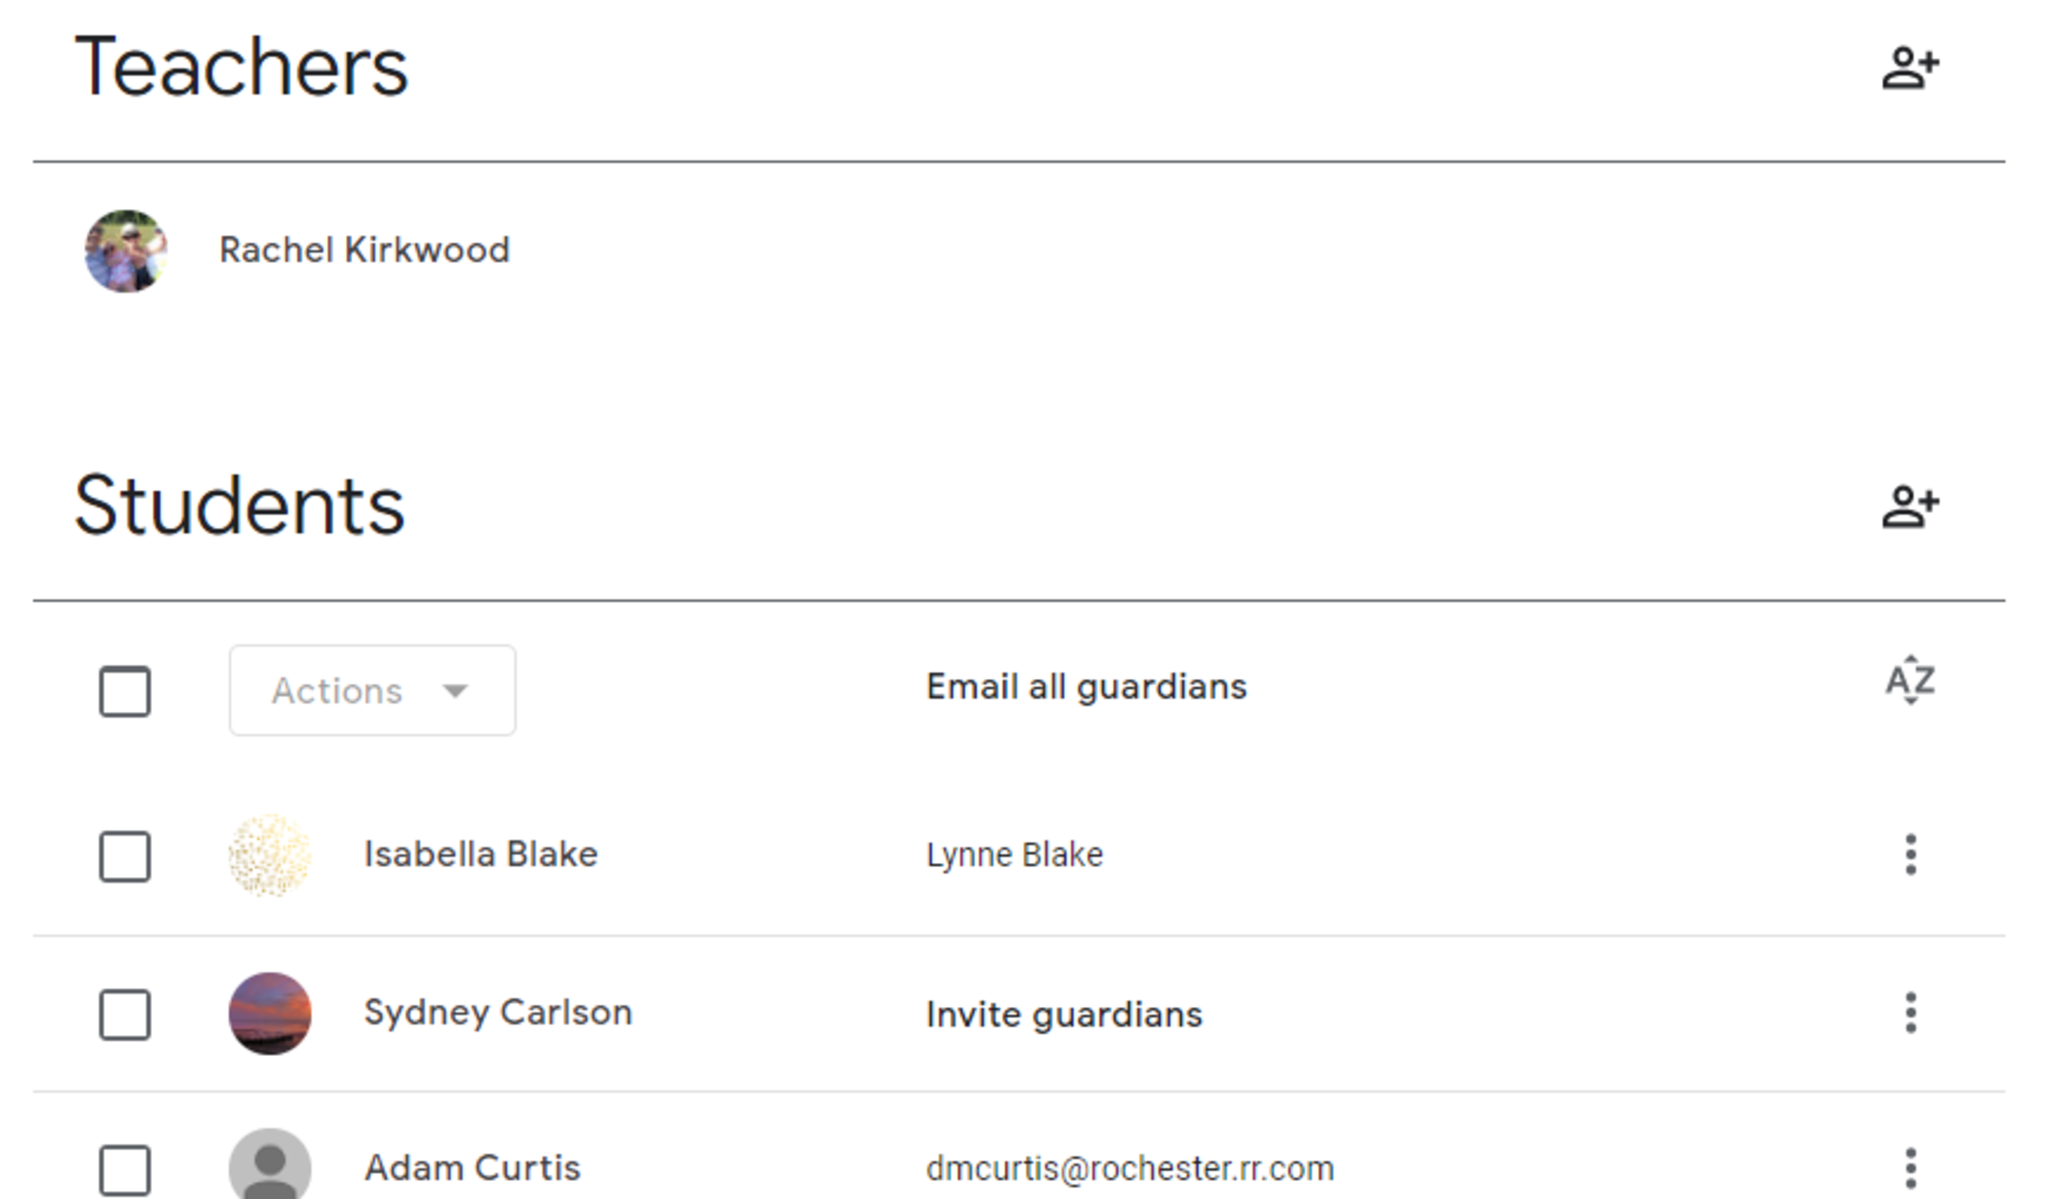Select Sydney Carlson's checkbox
Viewport: 2048px width, 1199px height.
[125, 1014]
